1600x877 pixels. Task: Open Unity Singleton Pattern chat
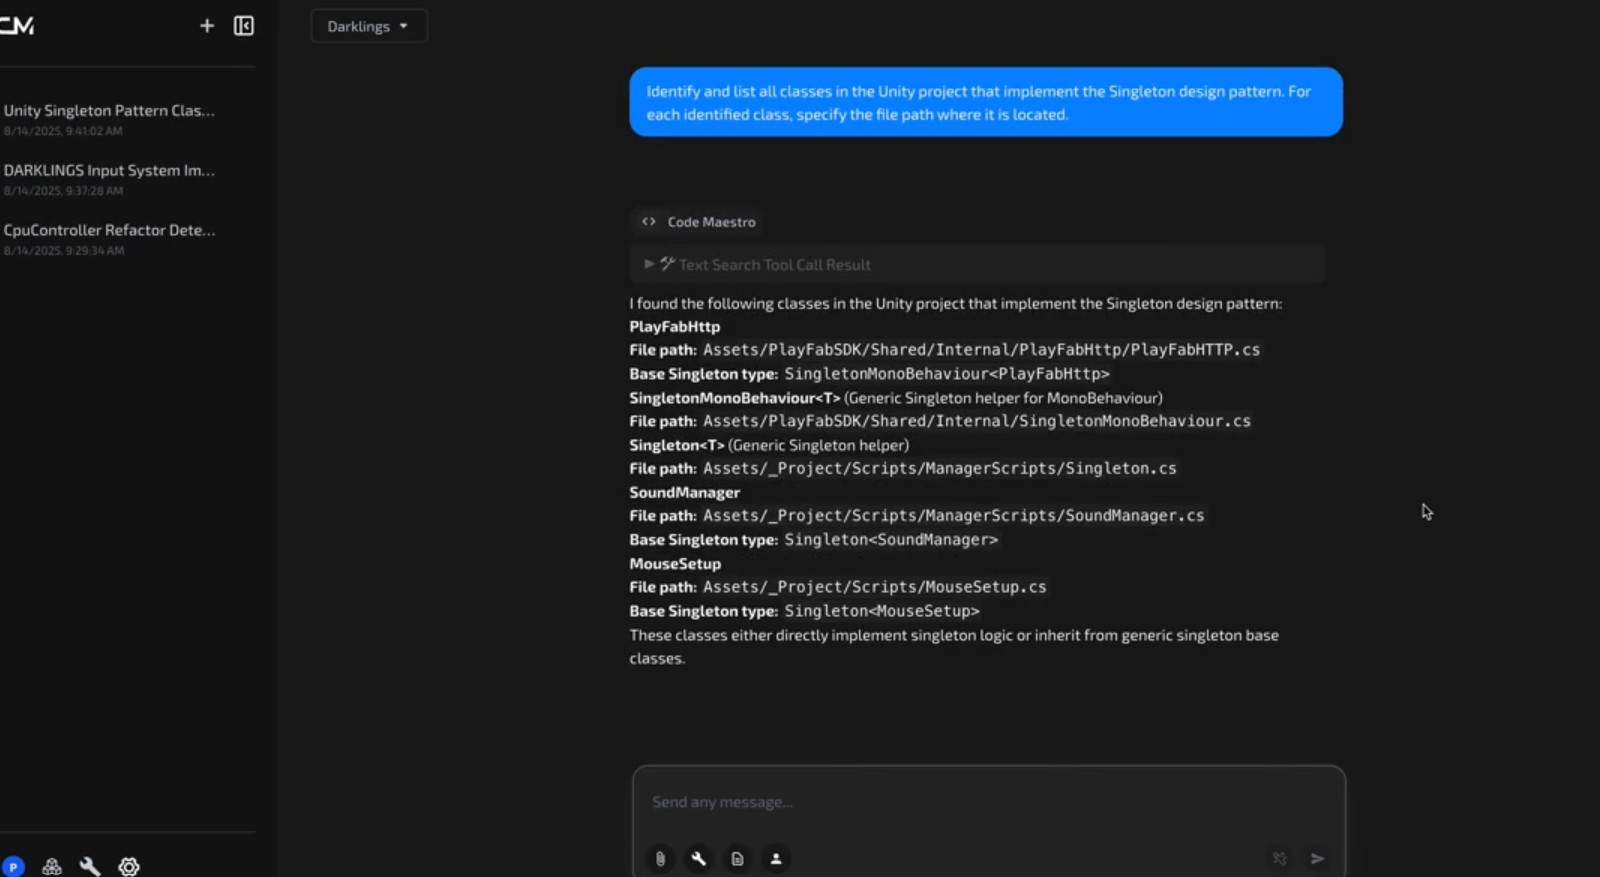109,111
